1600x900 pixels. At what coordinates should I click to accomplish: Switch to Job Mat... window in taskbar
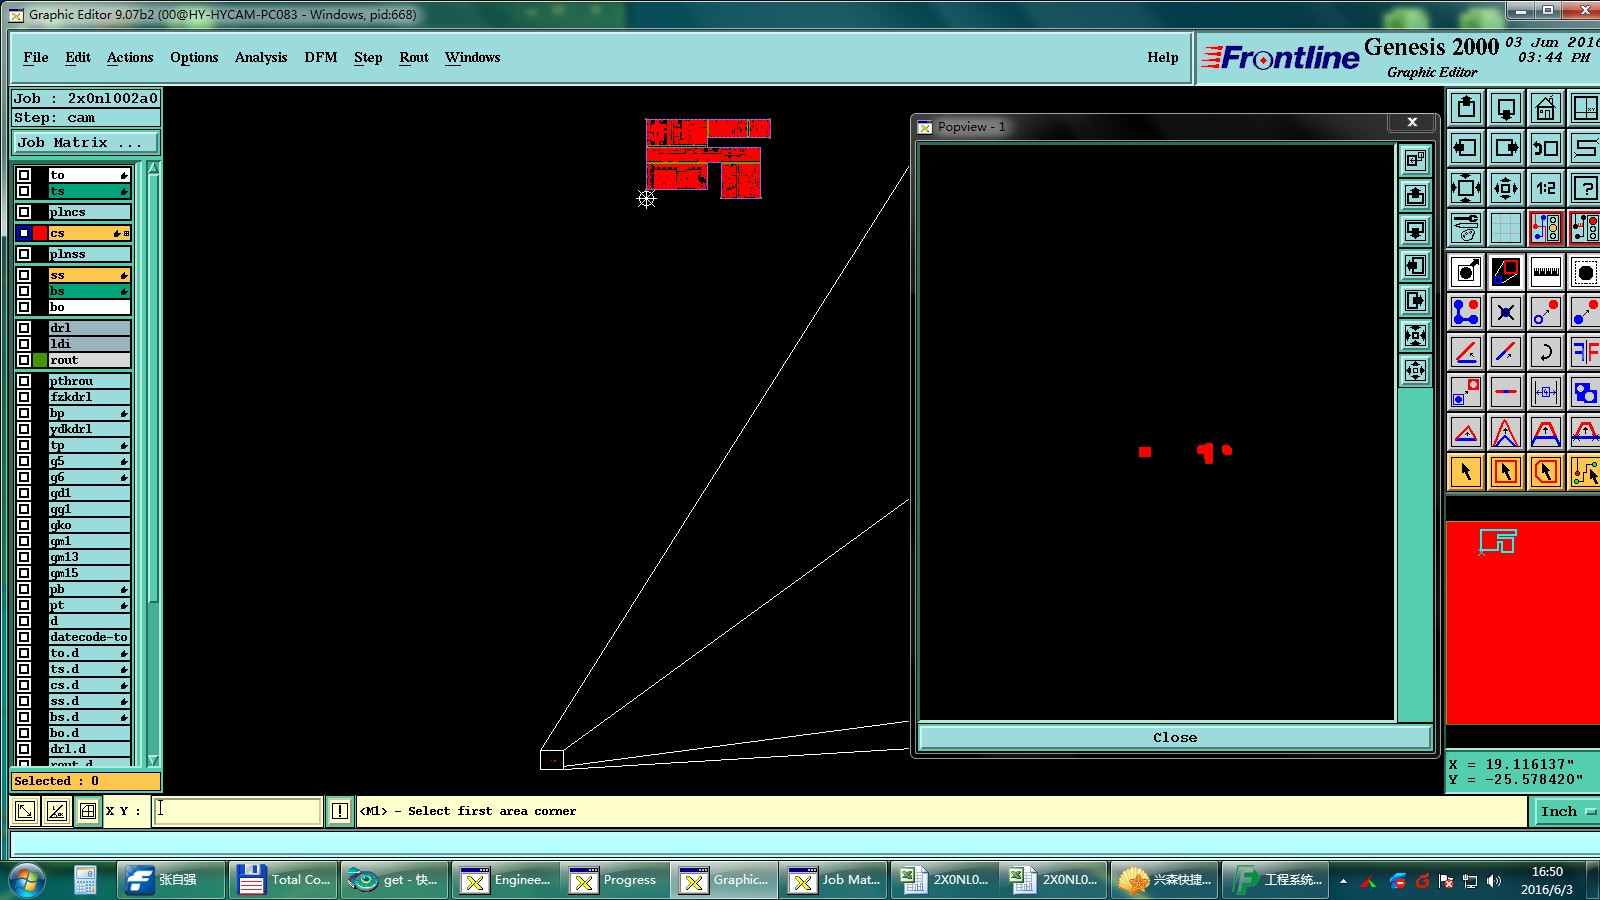(x=834, y=880)
